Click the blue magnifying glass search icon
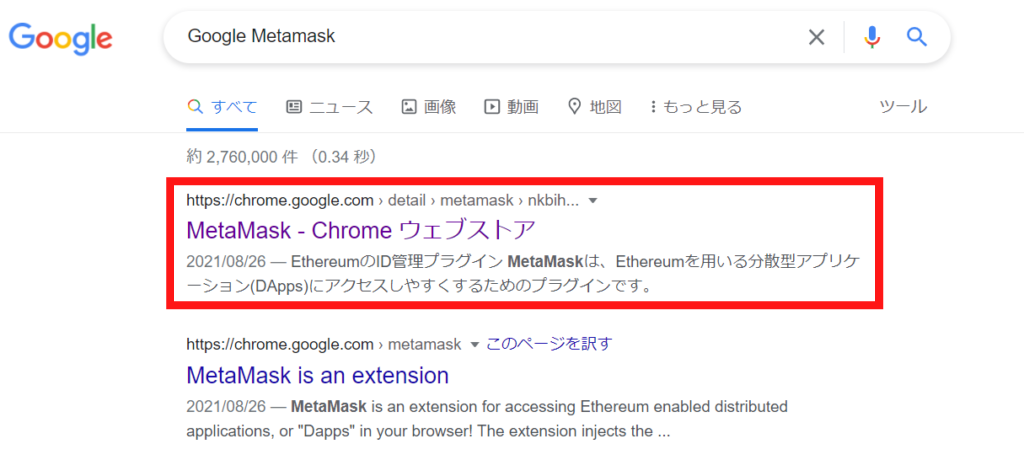Image resolution: width=1024 pixels, height=460 pixels. 917,37
